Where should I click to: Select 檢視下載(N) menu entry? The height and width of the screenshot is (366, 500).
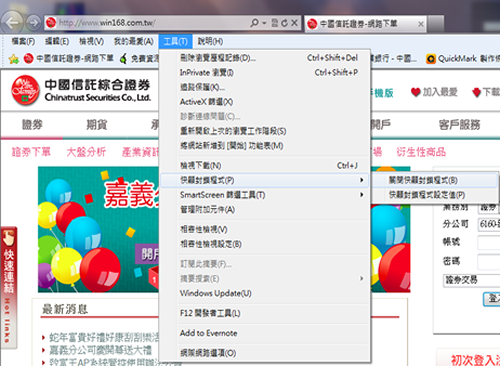click(x=265, y=166)
